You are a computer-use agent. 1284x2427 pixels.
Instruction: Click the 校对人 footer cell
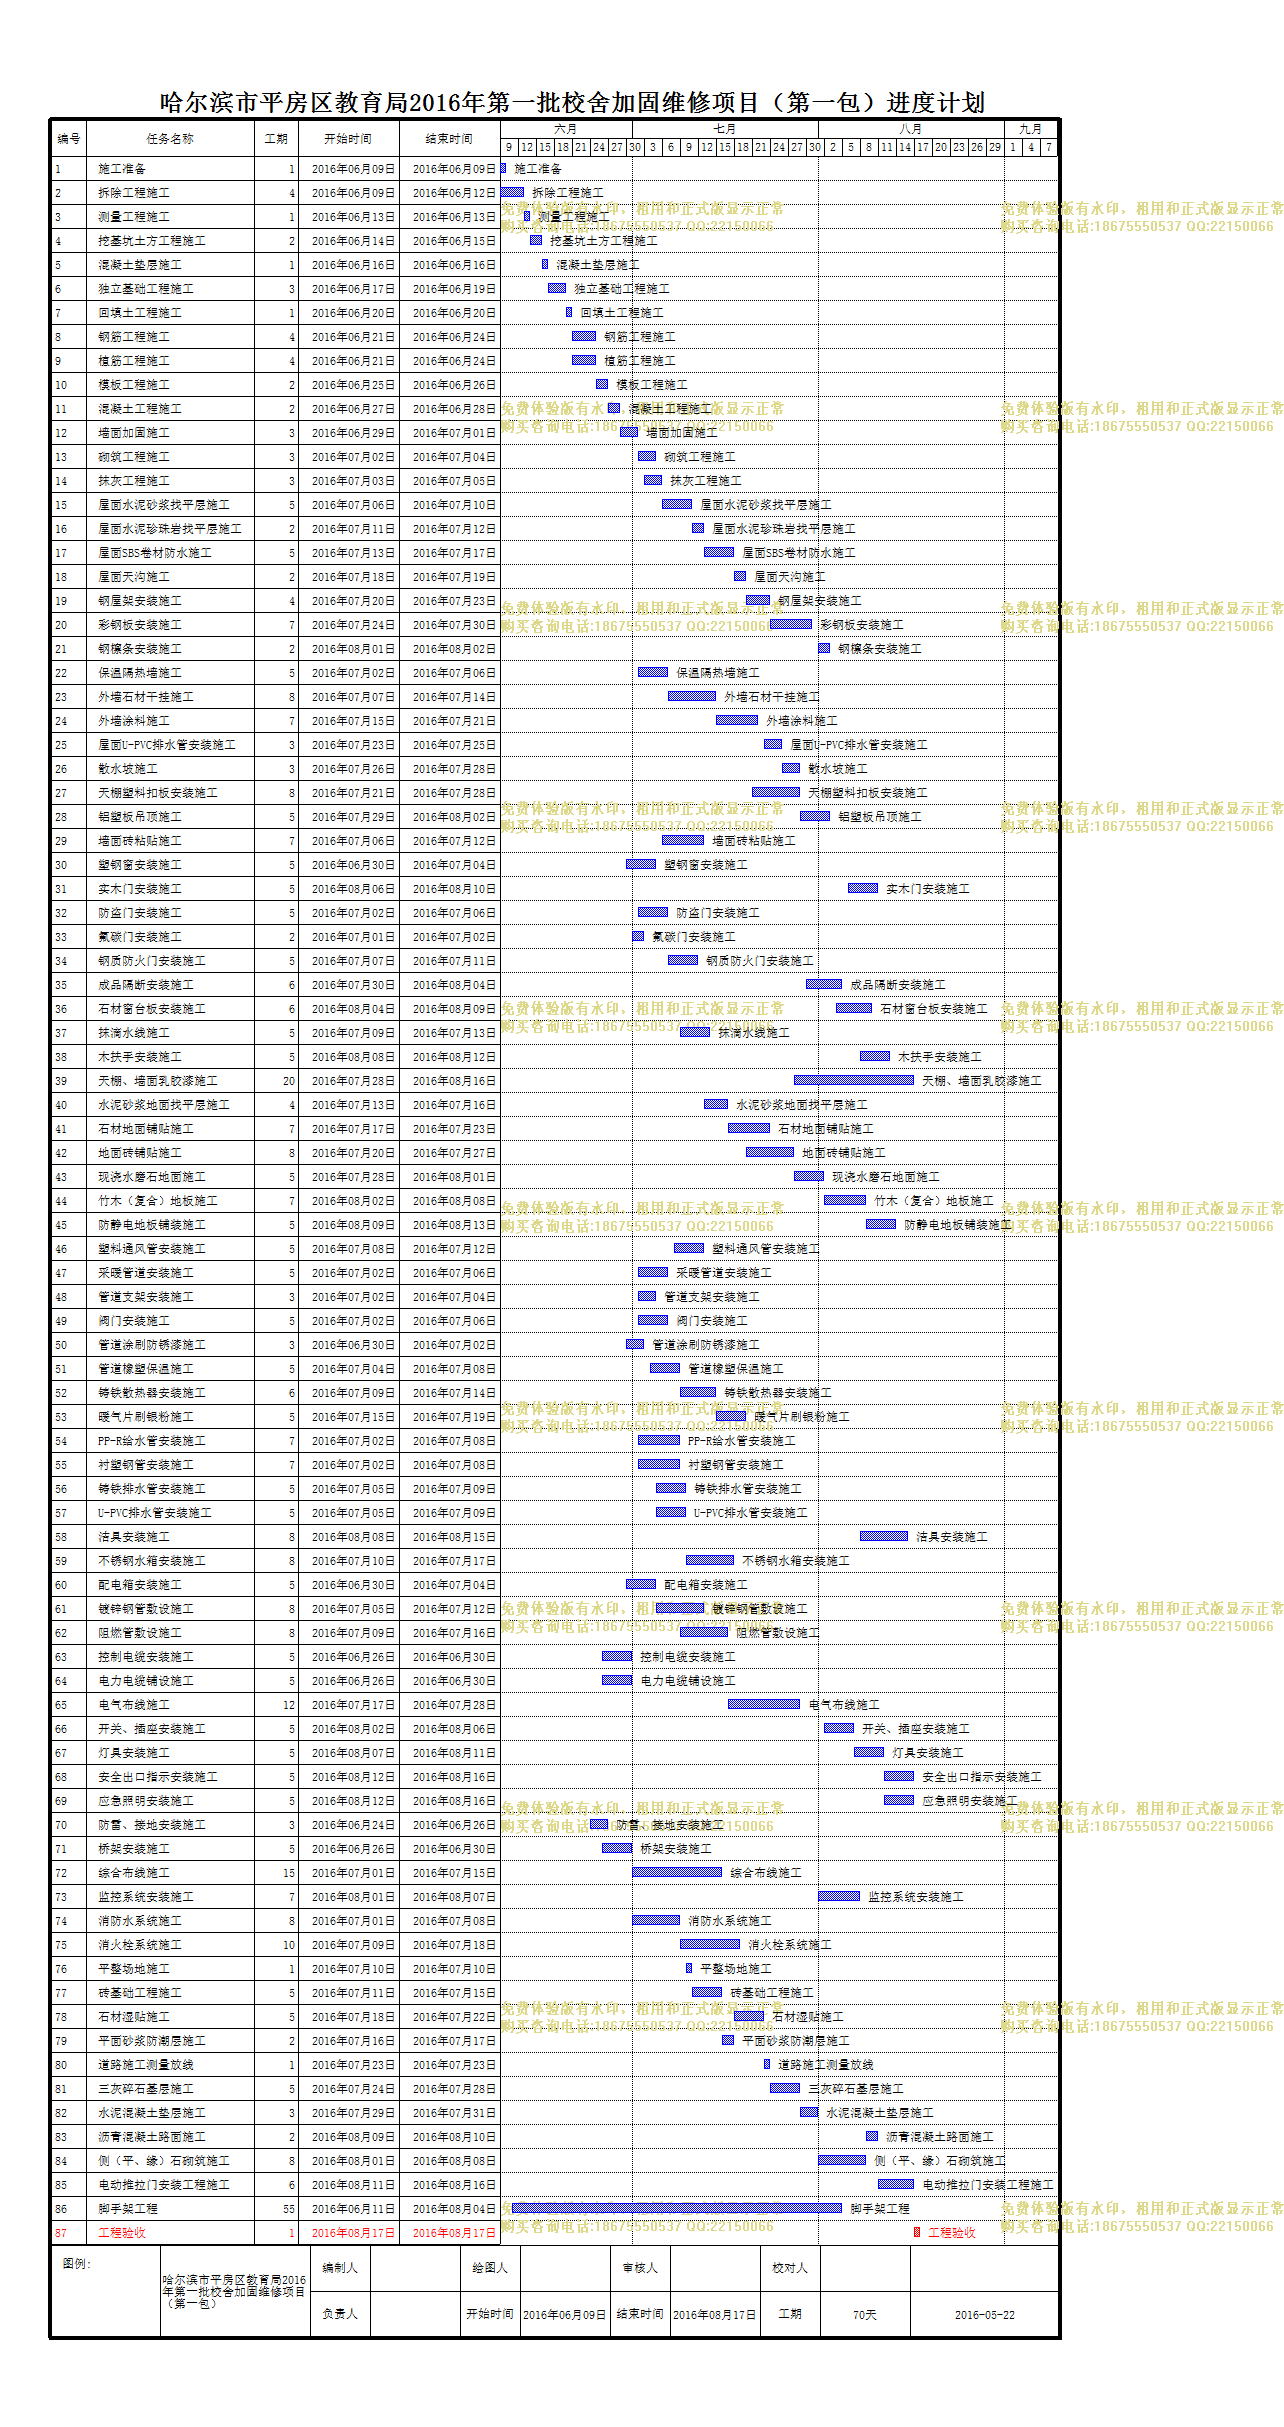click(x=790, y=2268)
